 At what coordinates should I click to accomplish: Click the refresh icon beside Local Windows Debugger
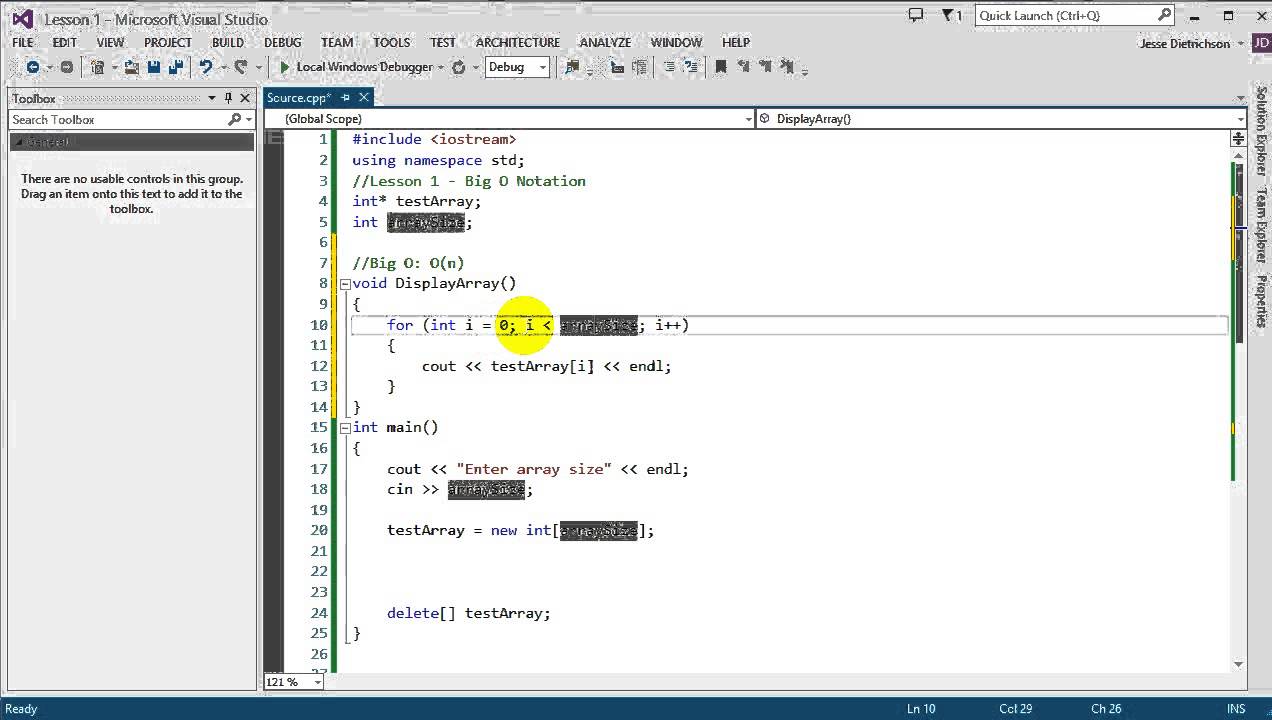tap(458, 67)
